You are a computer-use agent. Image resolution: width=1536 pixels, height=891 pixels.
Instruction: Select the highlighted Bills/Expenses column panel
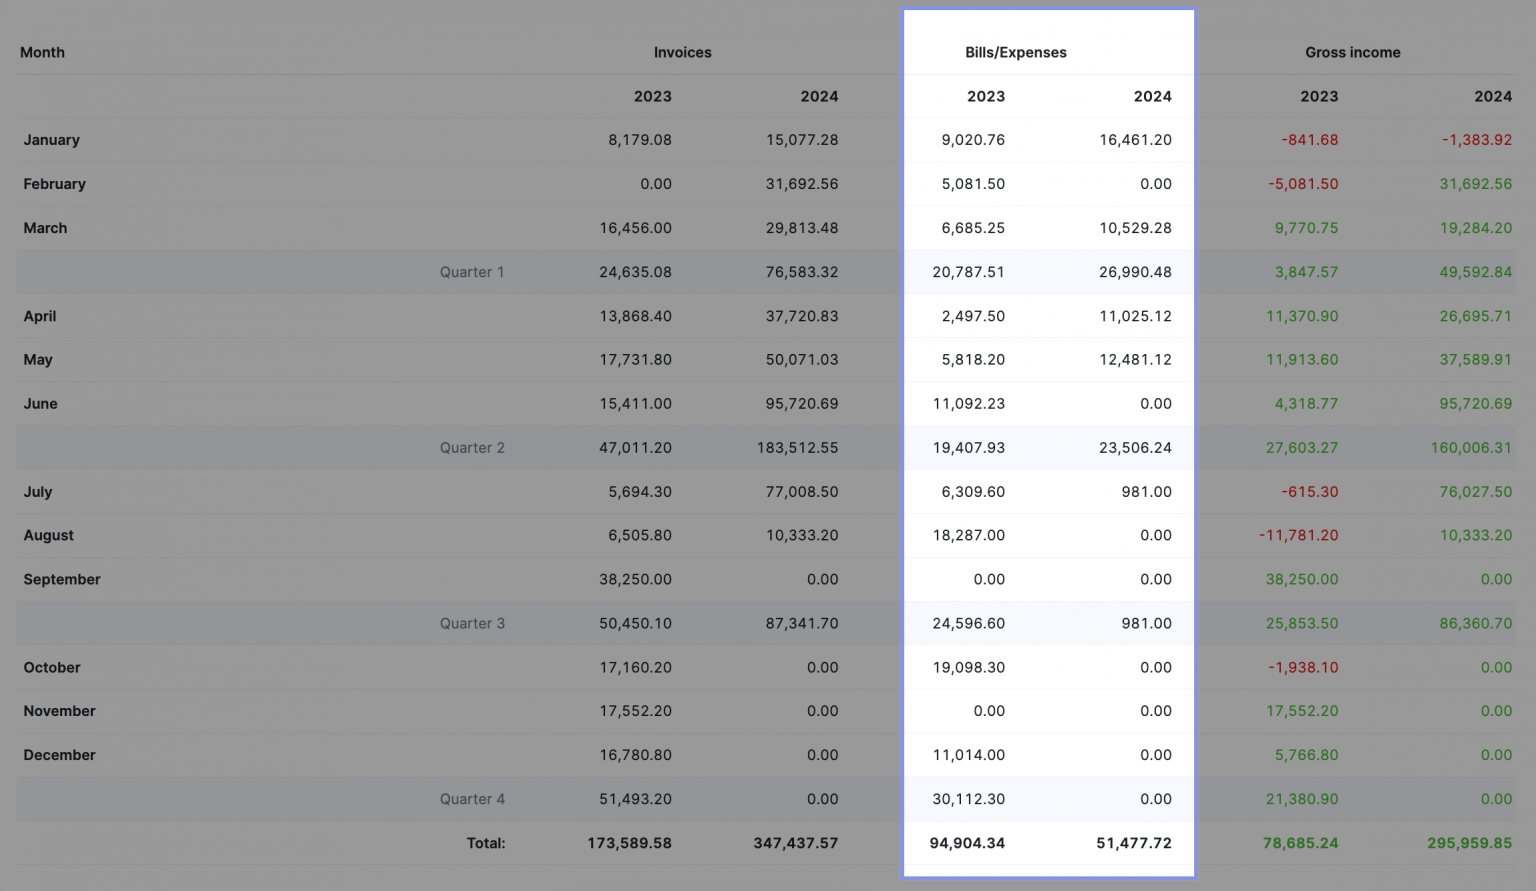[1049, 443]
